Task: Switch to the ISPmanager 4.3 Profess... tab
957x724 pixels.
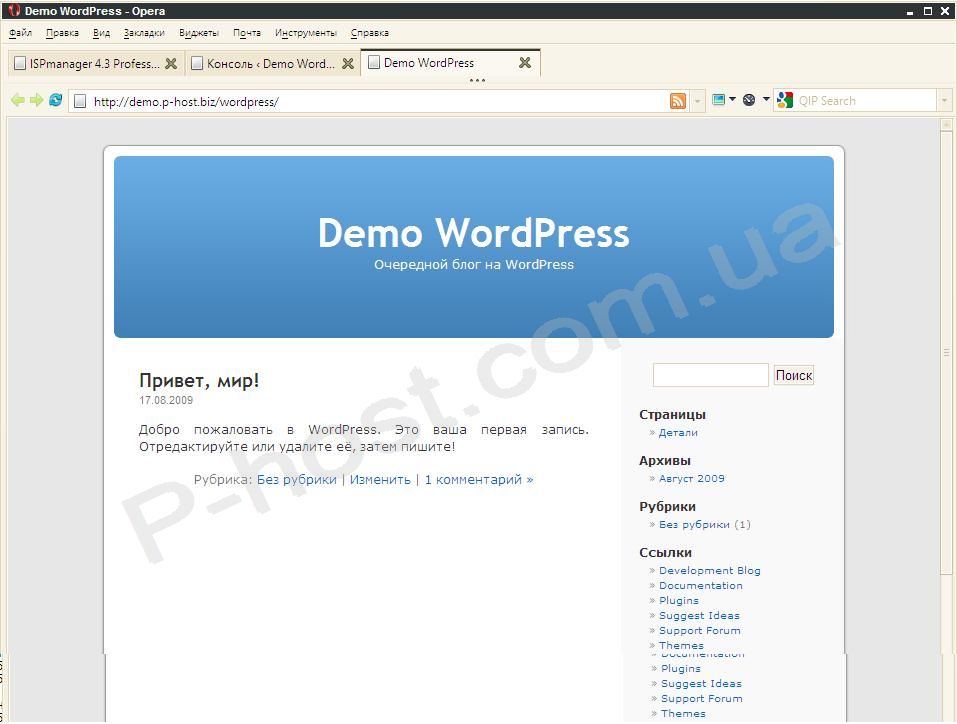Action: click(95, 63)
